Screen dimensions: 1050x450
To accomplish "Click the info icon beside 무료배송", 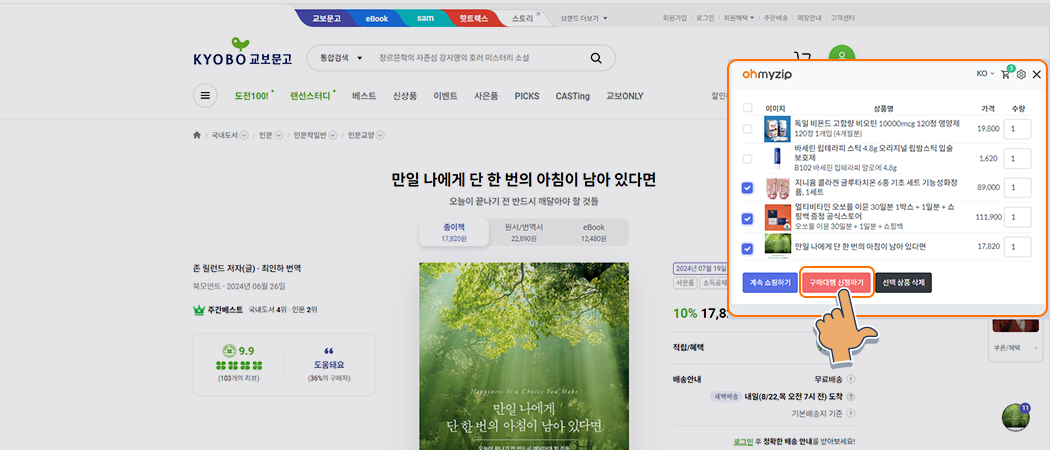I will [851, 379].
